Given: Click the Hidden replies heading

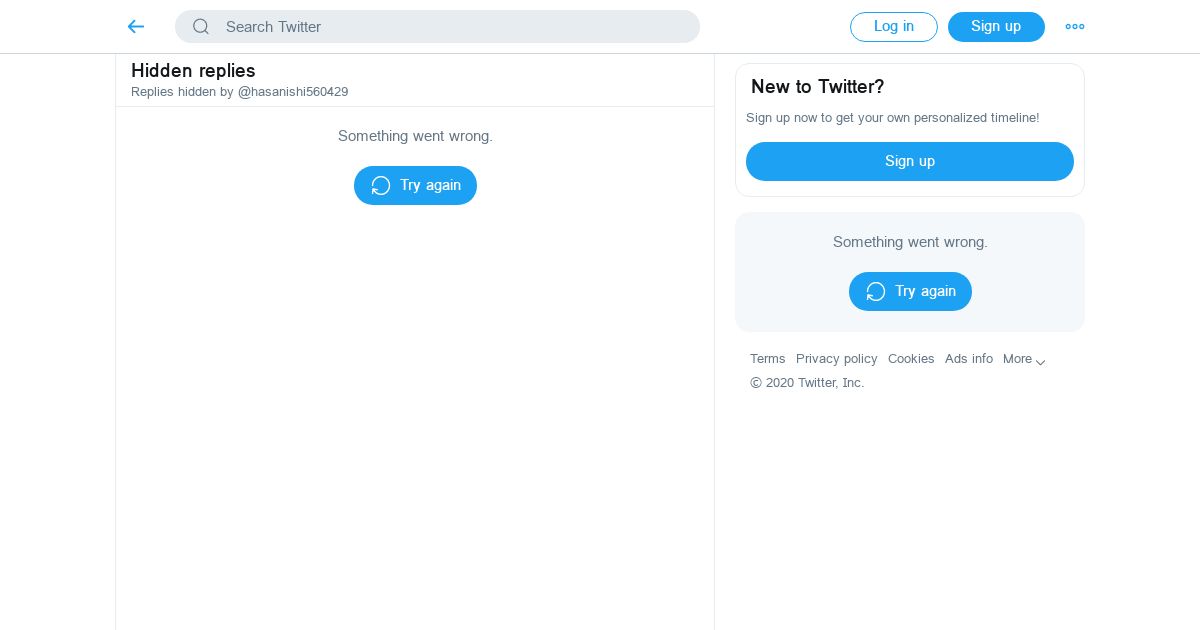Looking at the screenshot, I should [193, 71].
